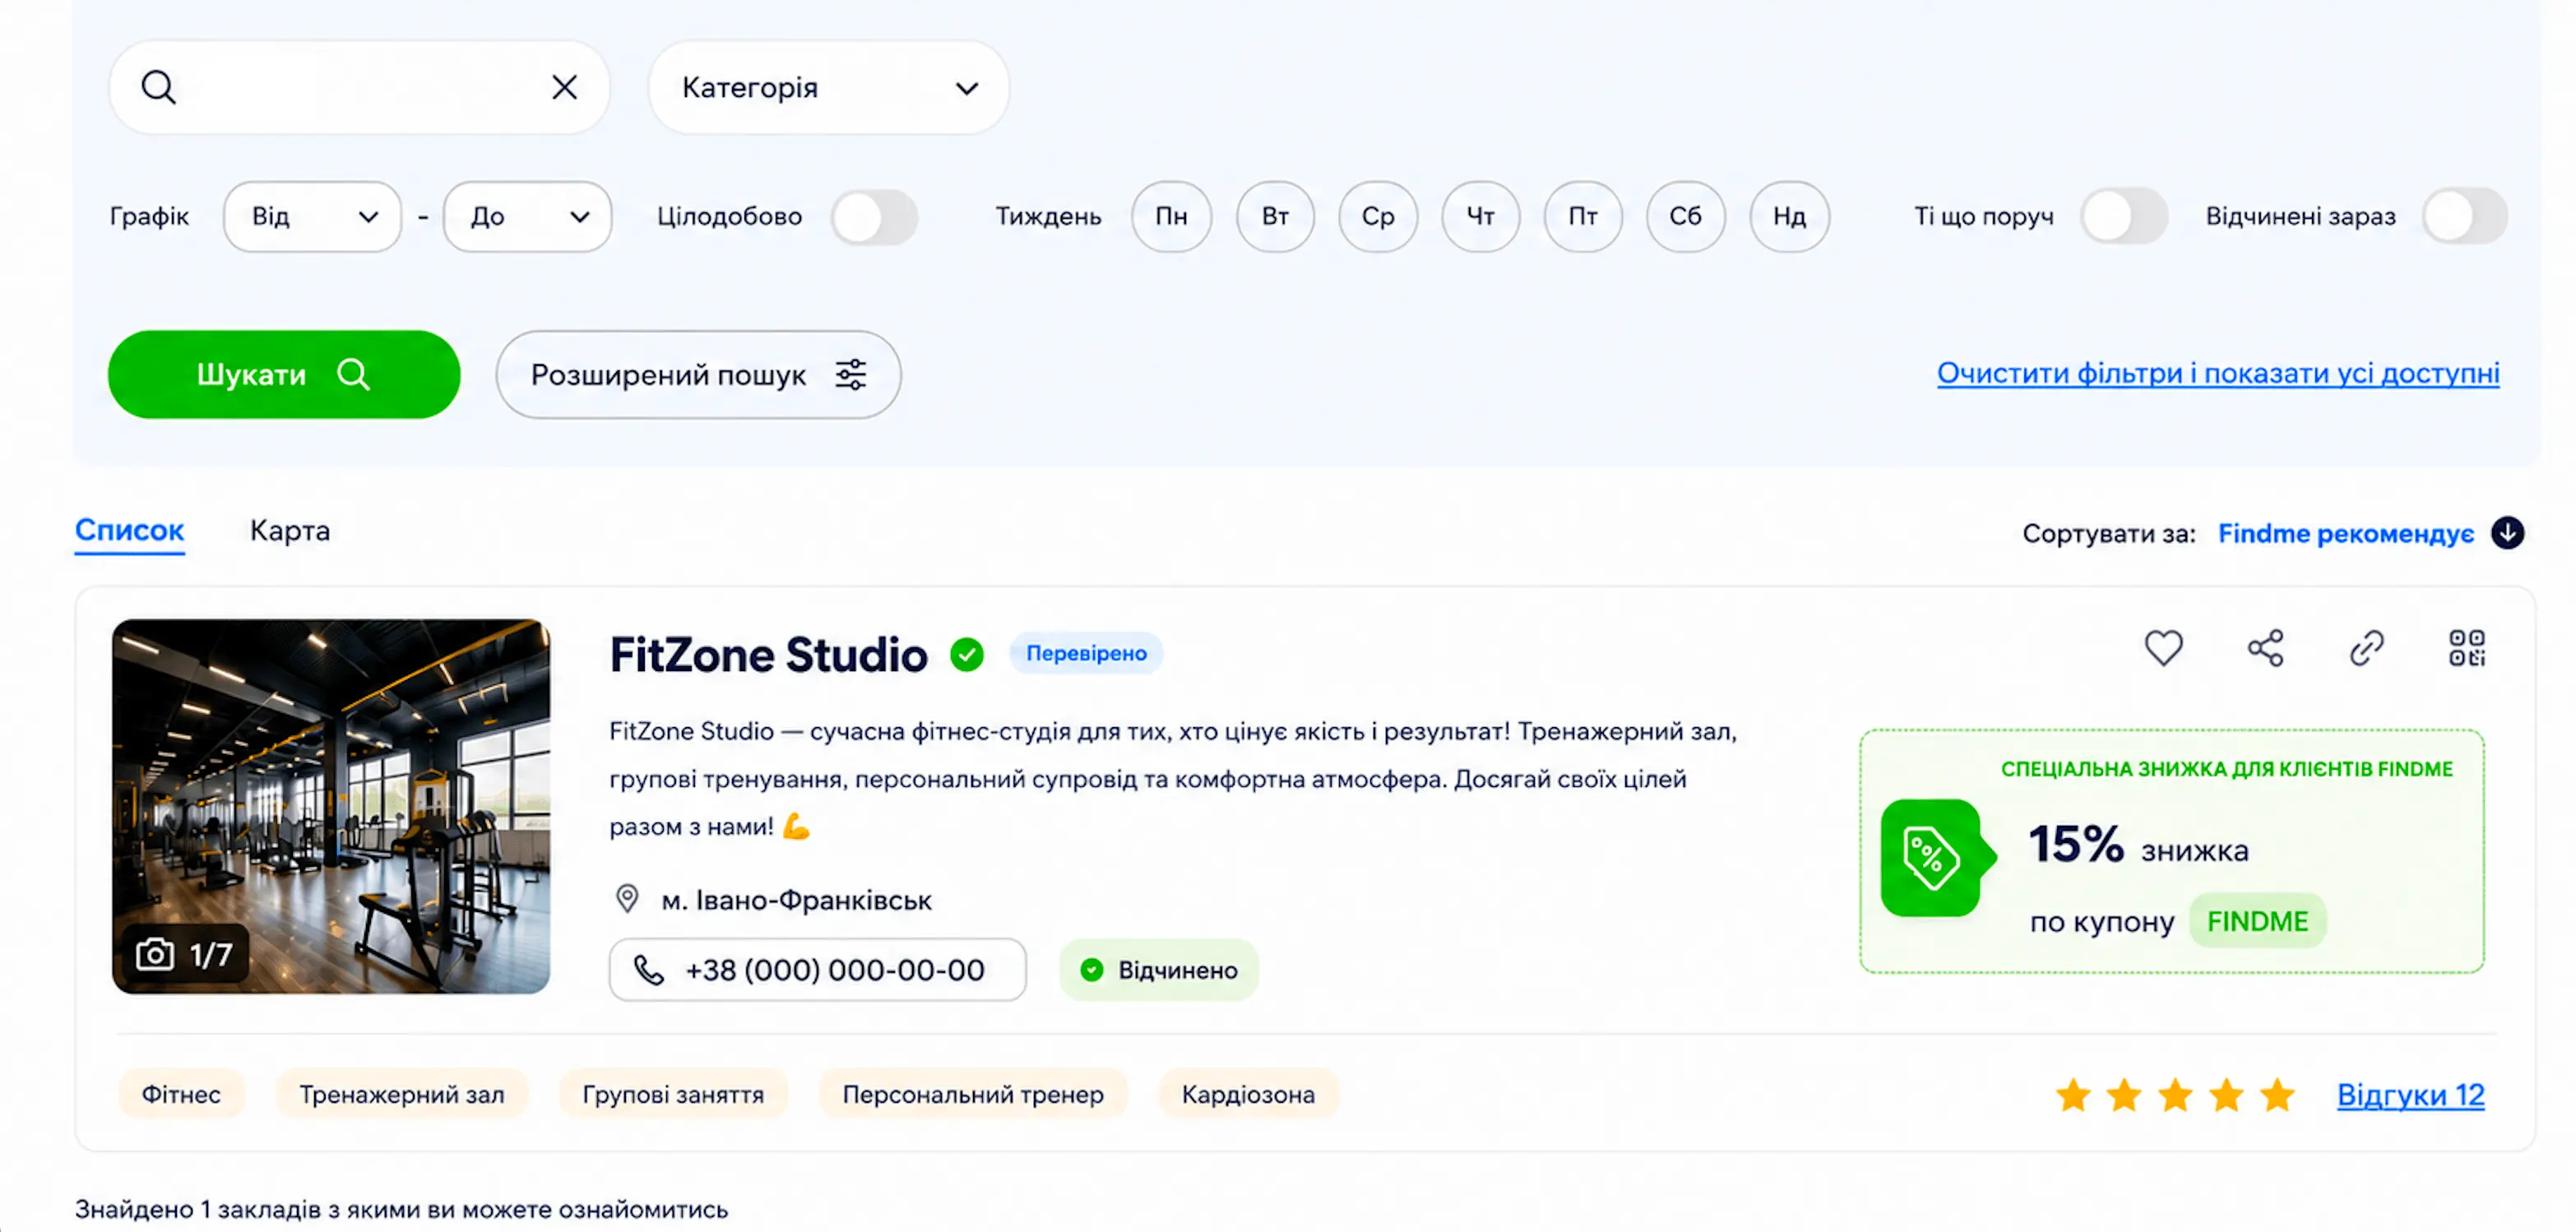
Task: Select Вт weekday filter
Action: click(1275, 216)
